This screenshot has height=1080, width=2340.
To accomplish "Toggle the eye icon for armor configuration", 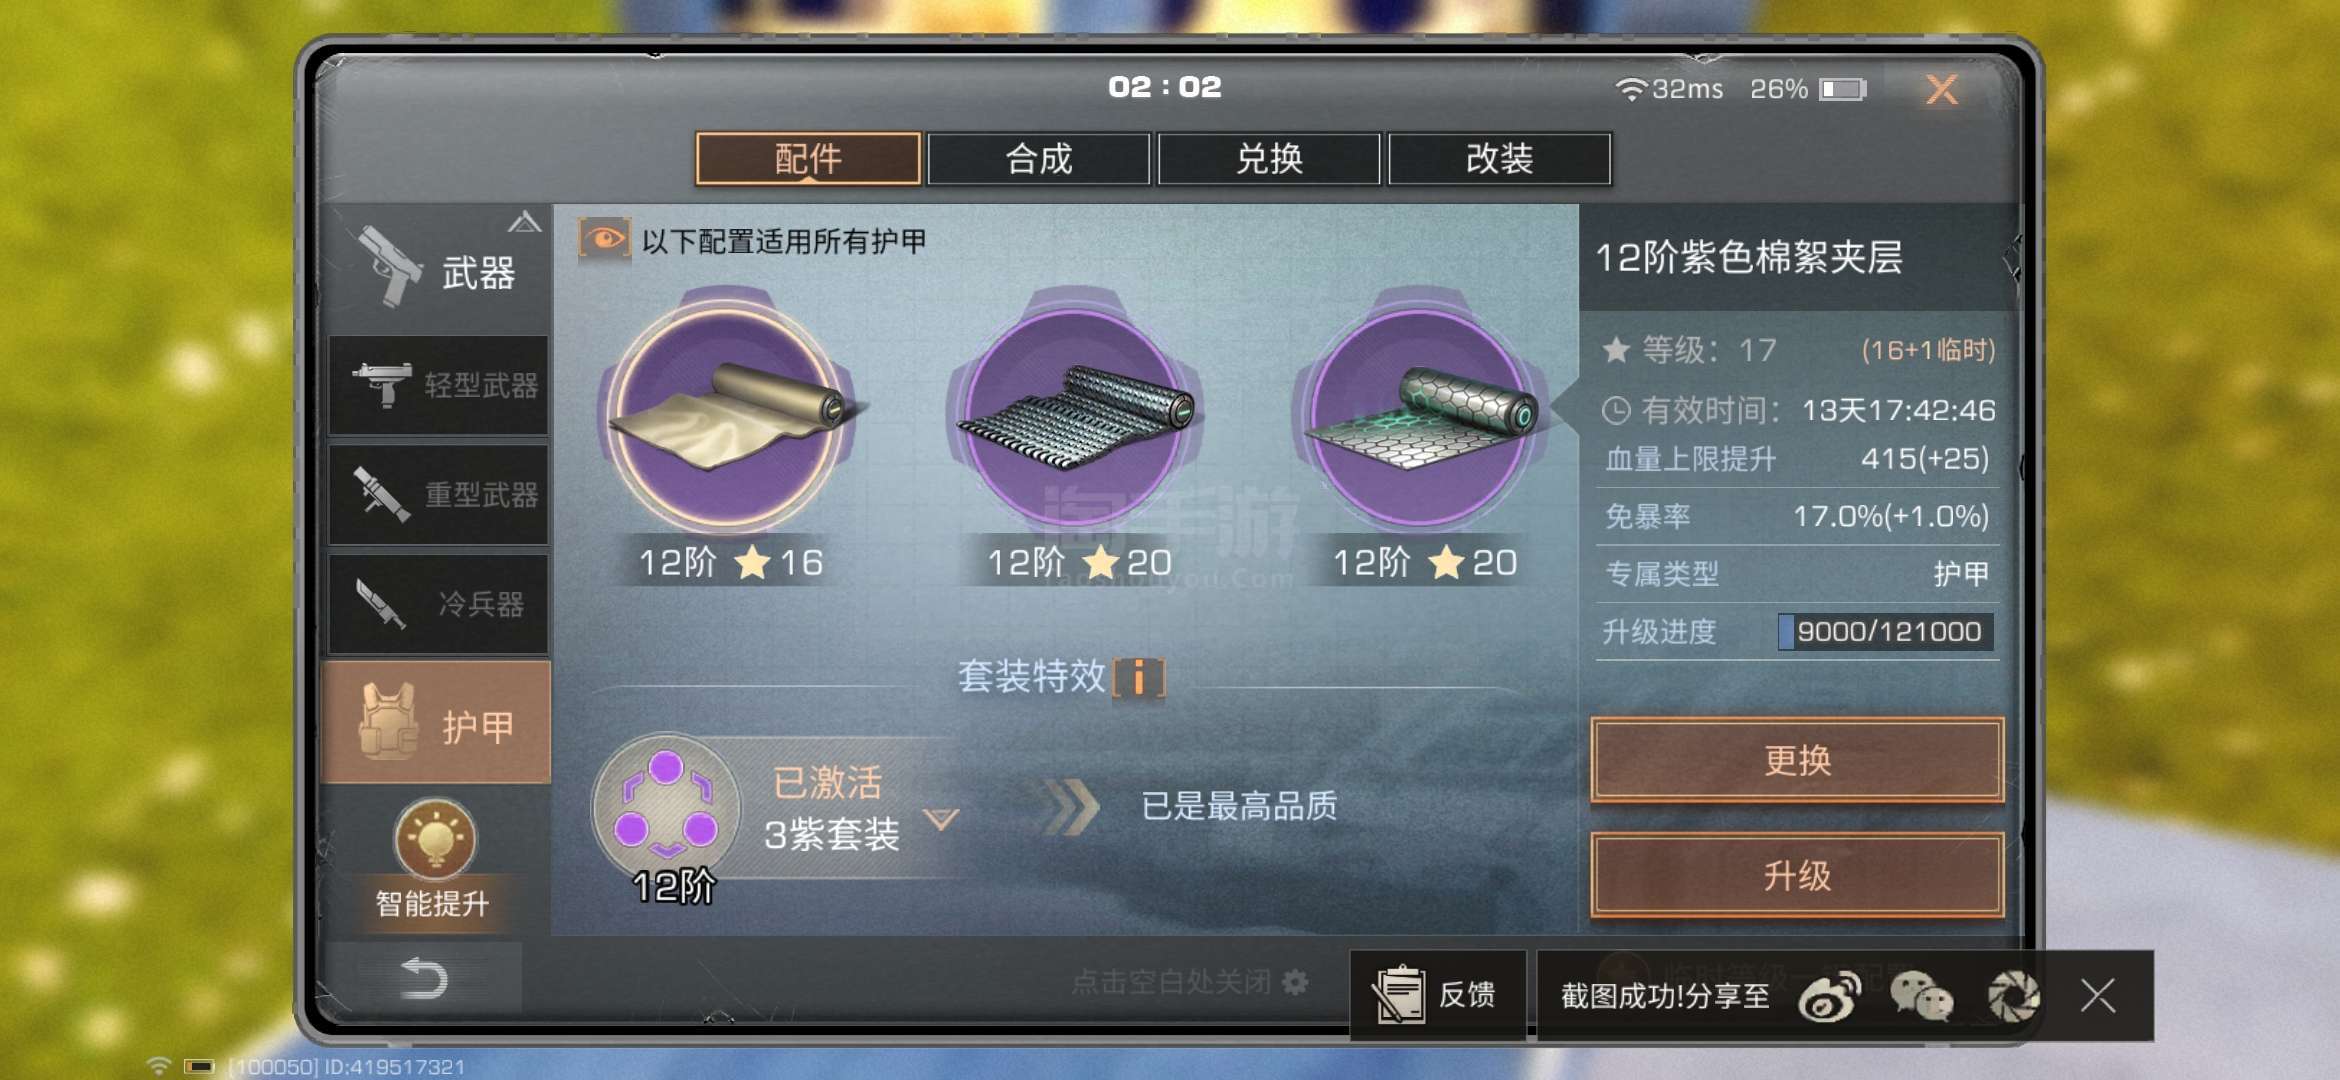I will pos(604,240).
